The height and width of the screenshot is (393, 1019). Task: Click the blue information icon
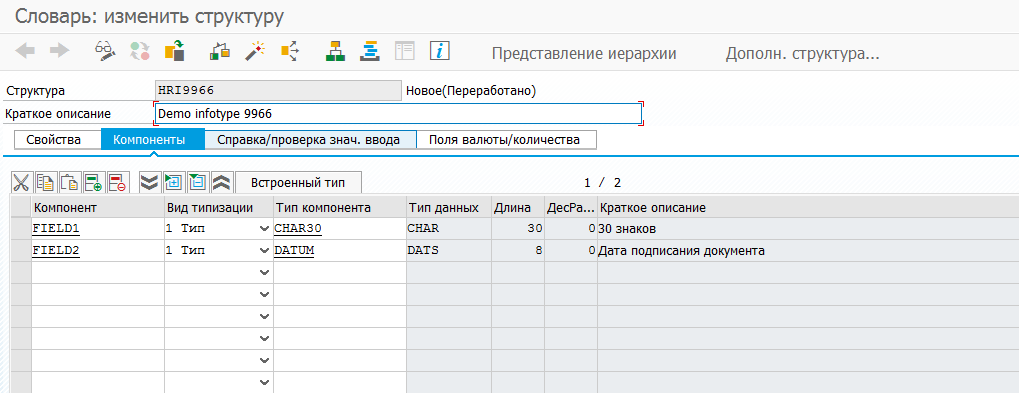tap(440, 51)
